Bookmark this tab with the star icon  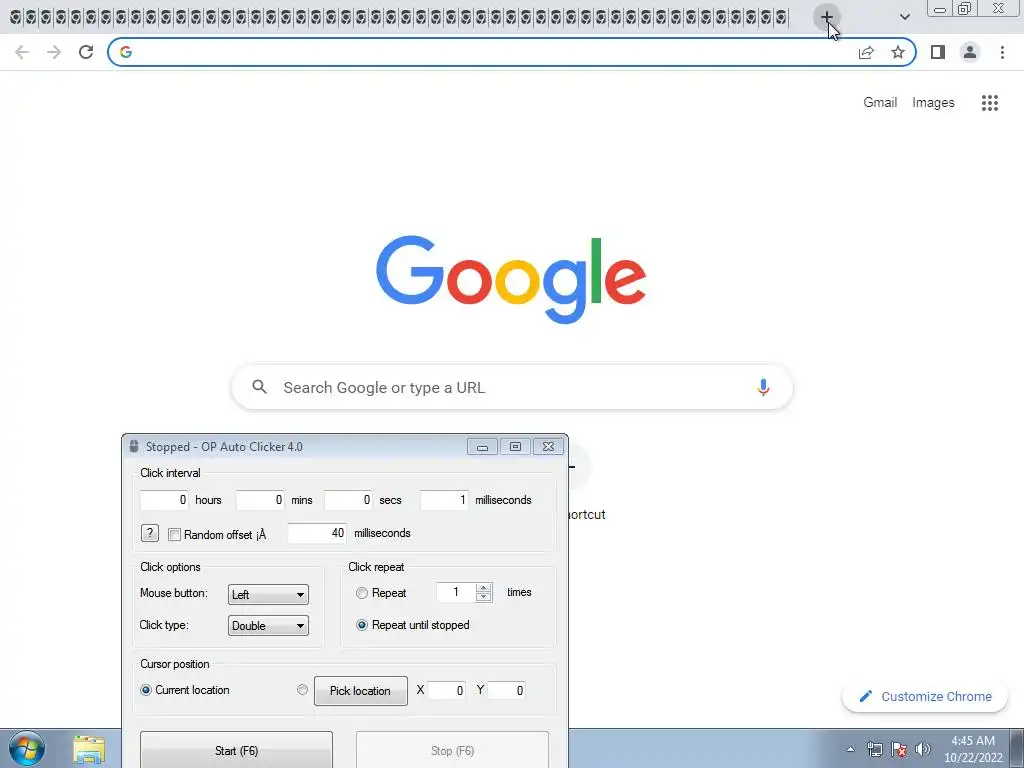(898, 52)
